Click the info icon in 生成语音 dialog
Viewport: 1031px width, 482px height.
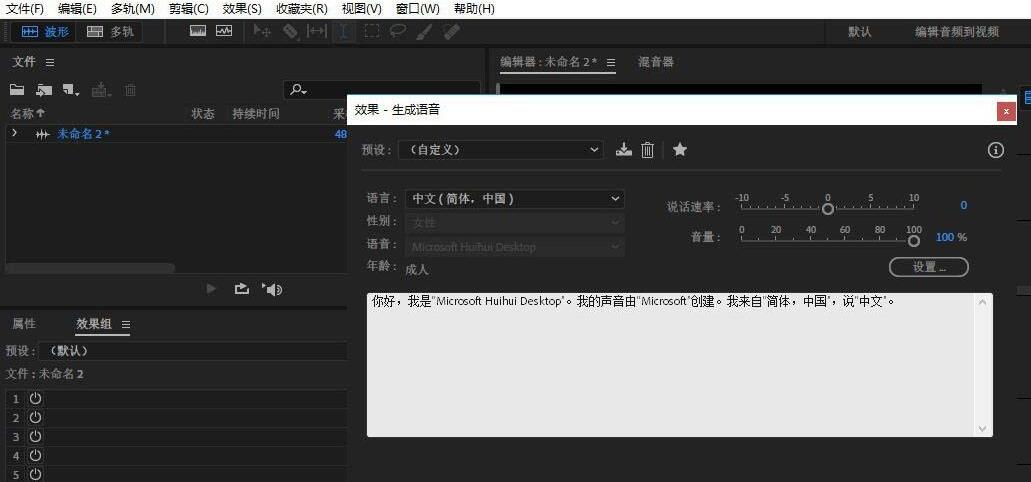pyautogui.click(x=995, y=150)
